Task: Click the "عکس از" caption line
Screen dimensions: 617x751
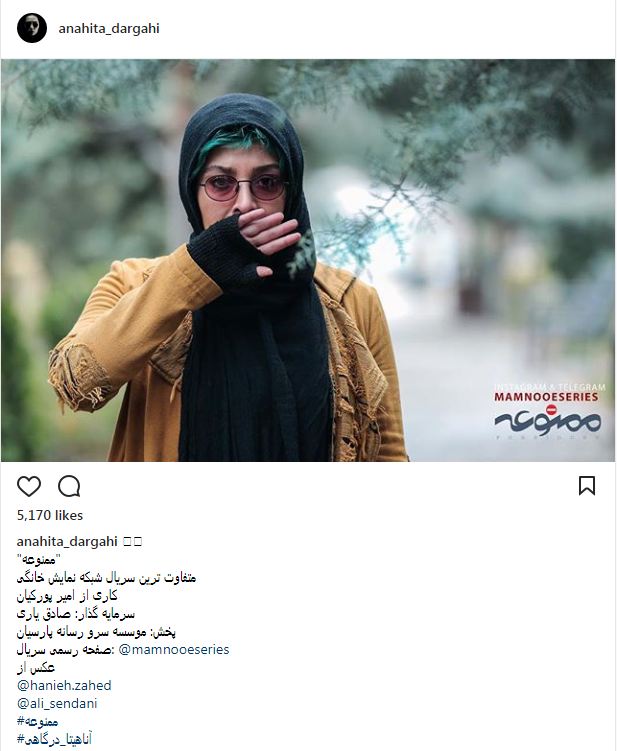Action: [36, 668]
